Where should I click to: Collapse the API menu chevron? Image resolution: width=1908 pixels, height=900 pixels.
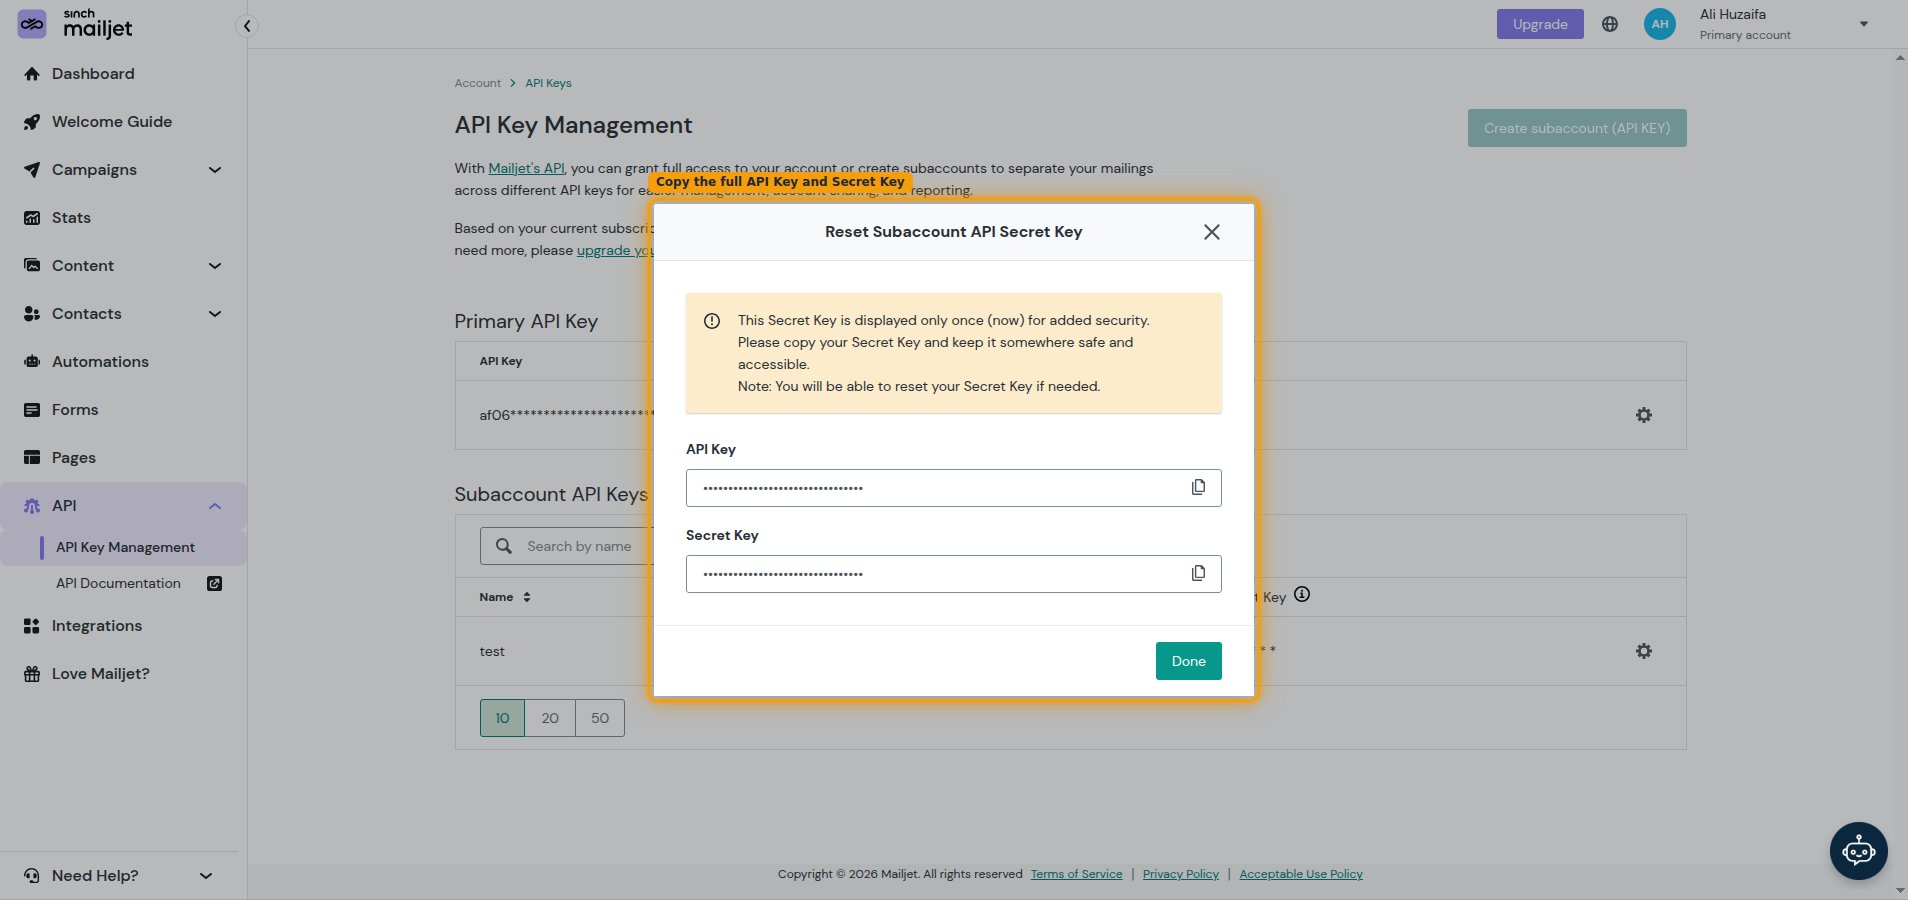[214, 506]
